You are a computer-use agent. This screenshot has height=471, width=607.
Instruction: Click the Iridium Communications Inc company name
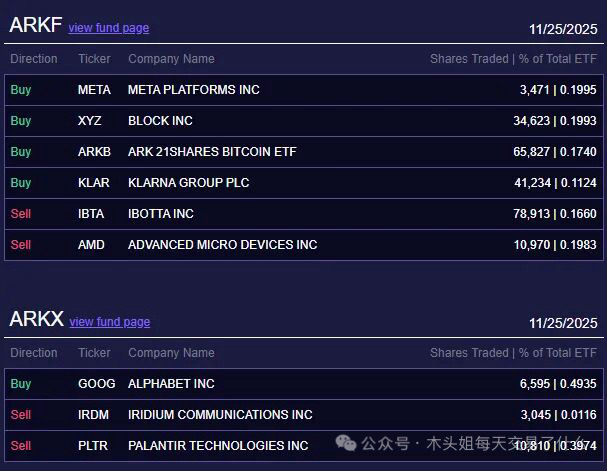[220, 415]
